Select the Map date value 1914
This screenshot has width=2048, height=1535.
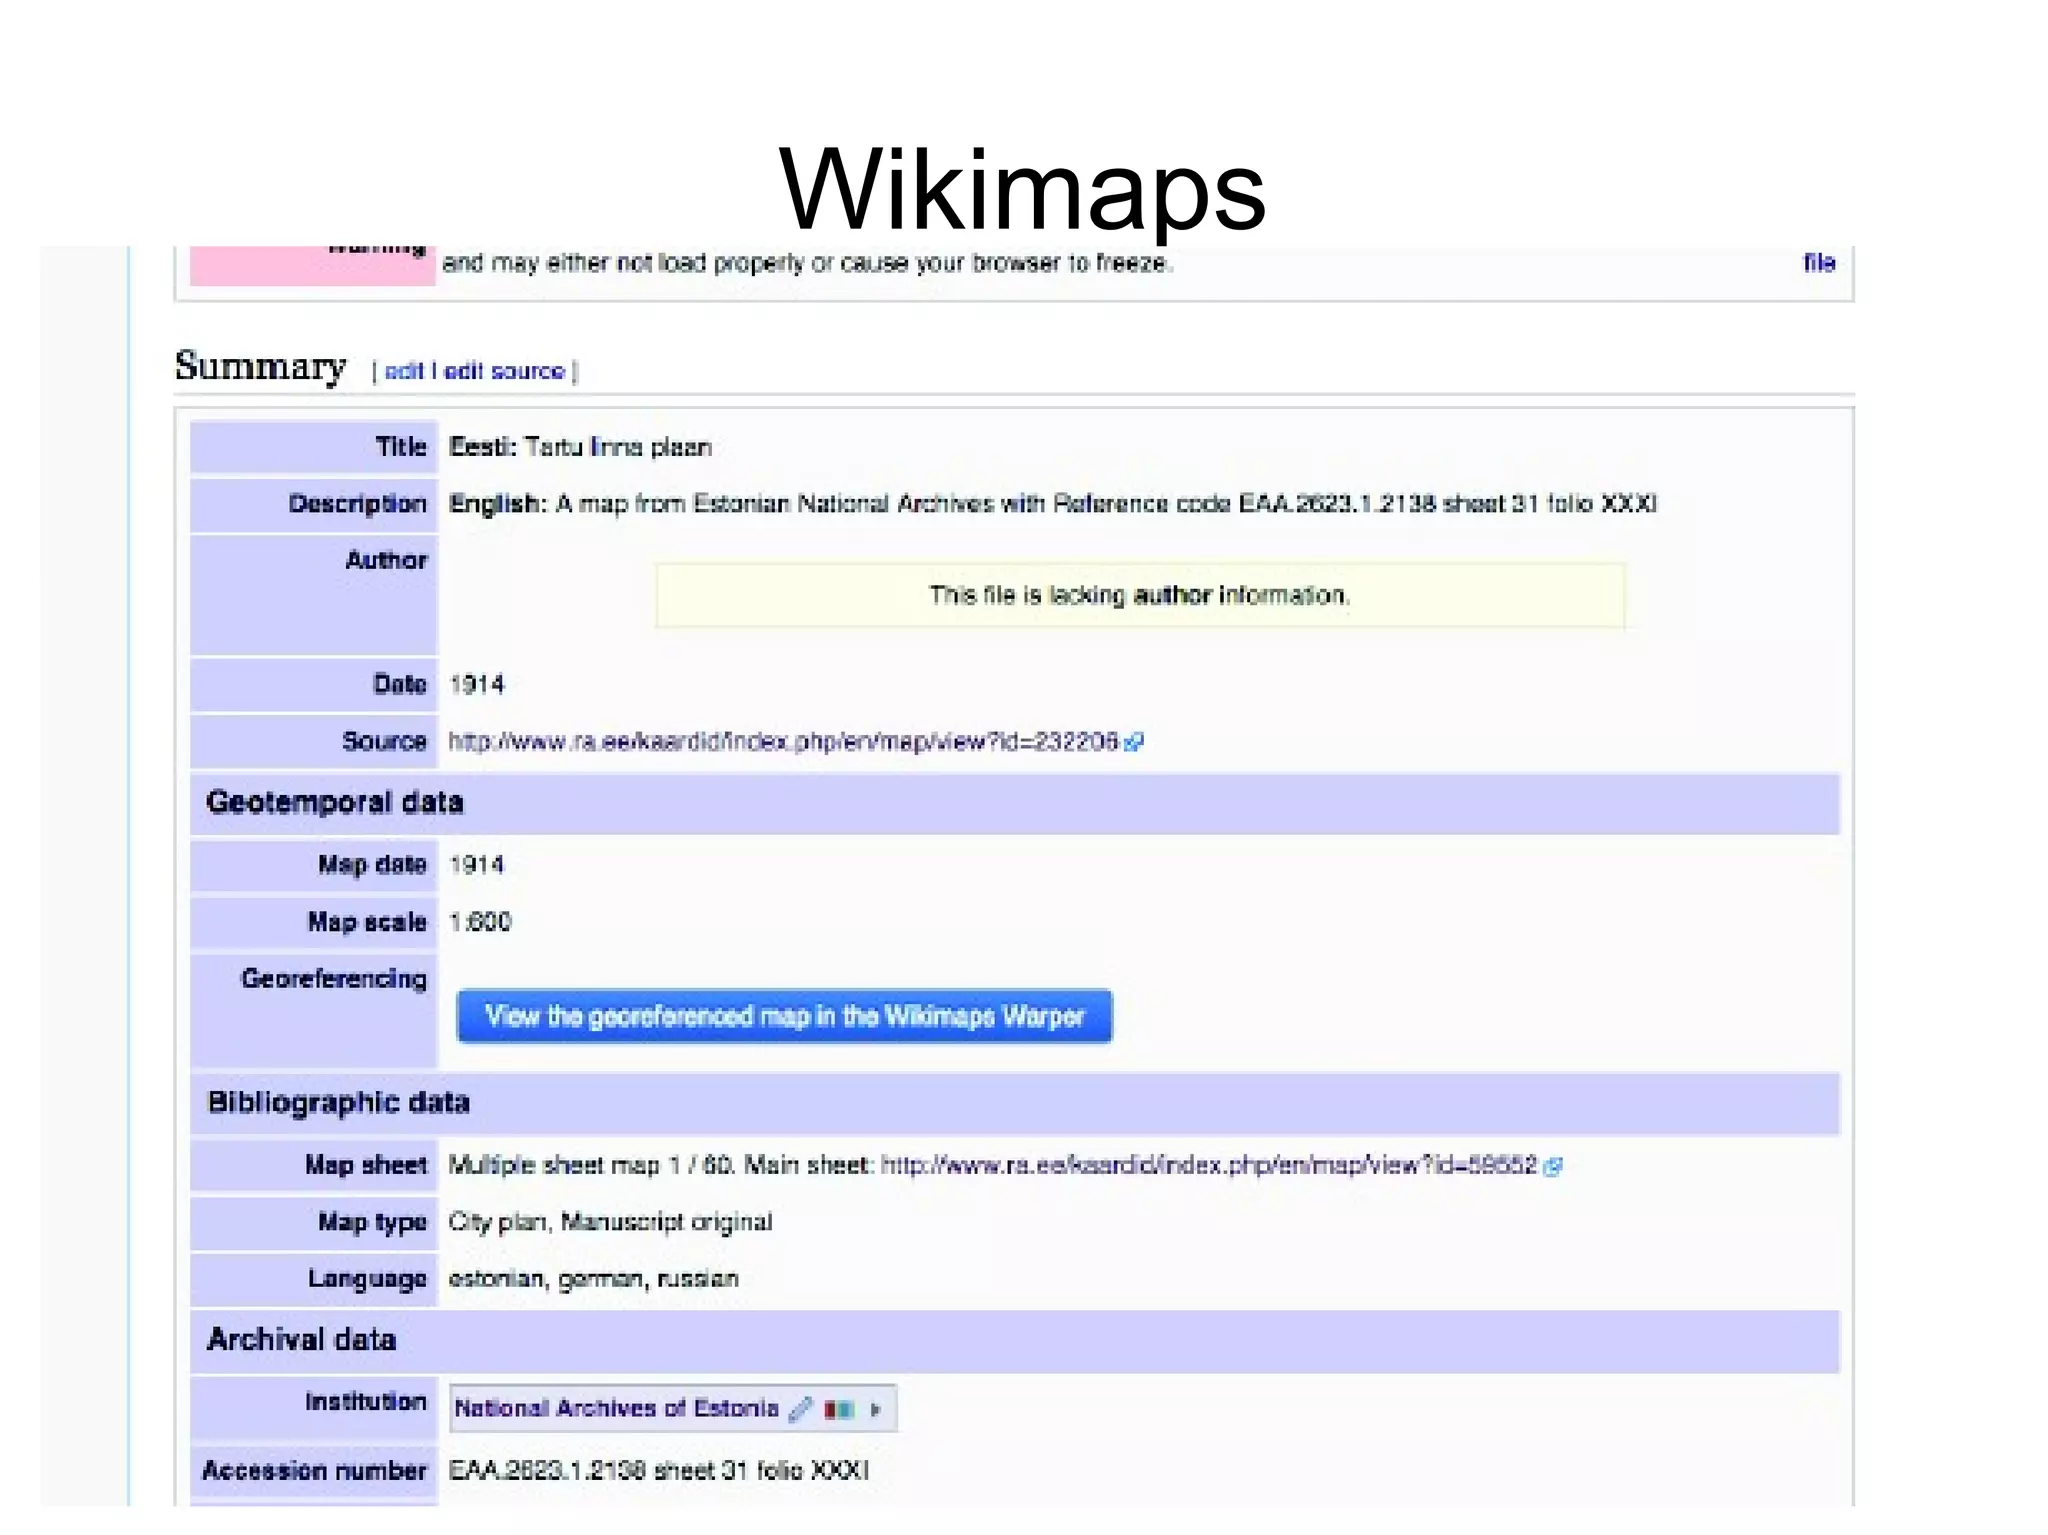476,865
